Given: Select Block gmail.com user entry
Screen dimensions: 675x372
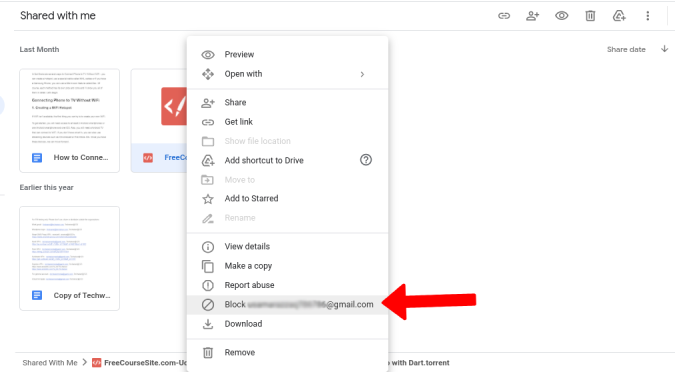Looking at the screenshot, I should (288, 304).
